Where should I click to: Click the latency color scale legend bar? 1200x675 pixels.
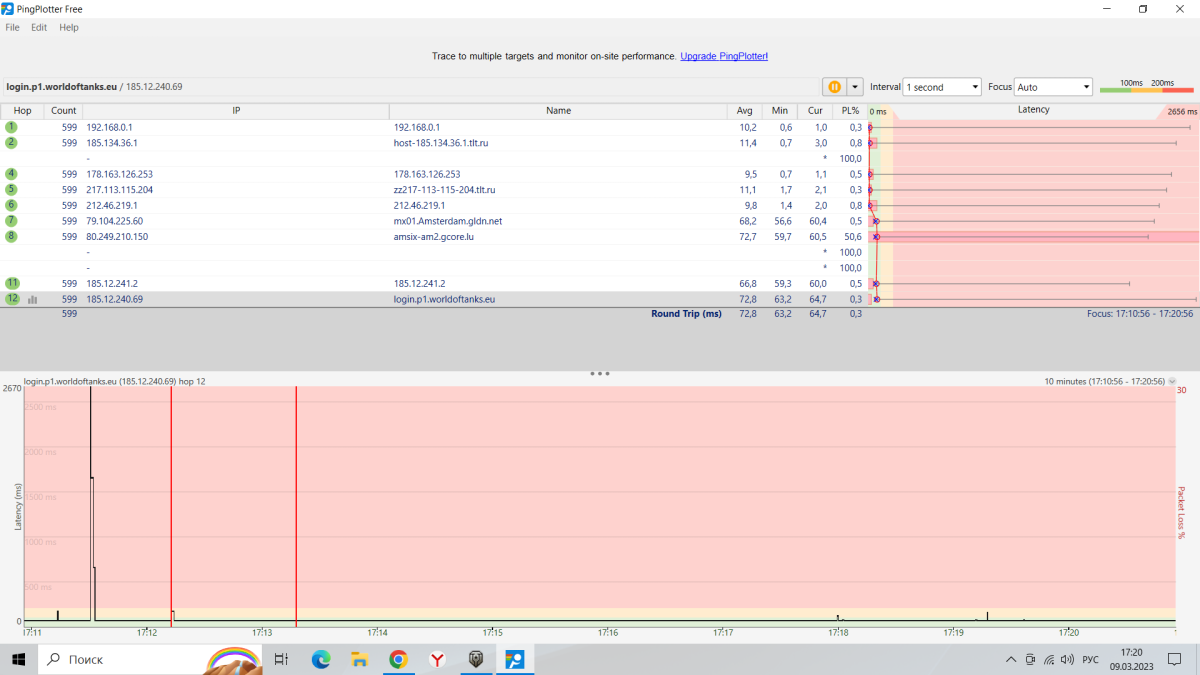tap(1146, 91)
